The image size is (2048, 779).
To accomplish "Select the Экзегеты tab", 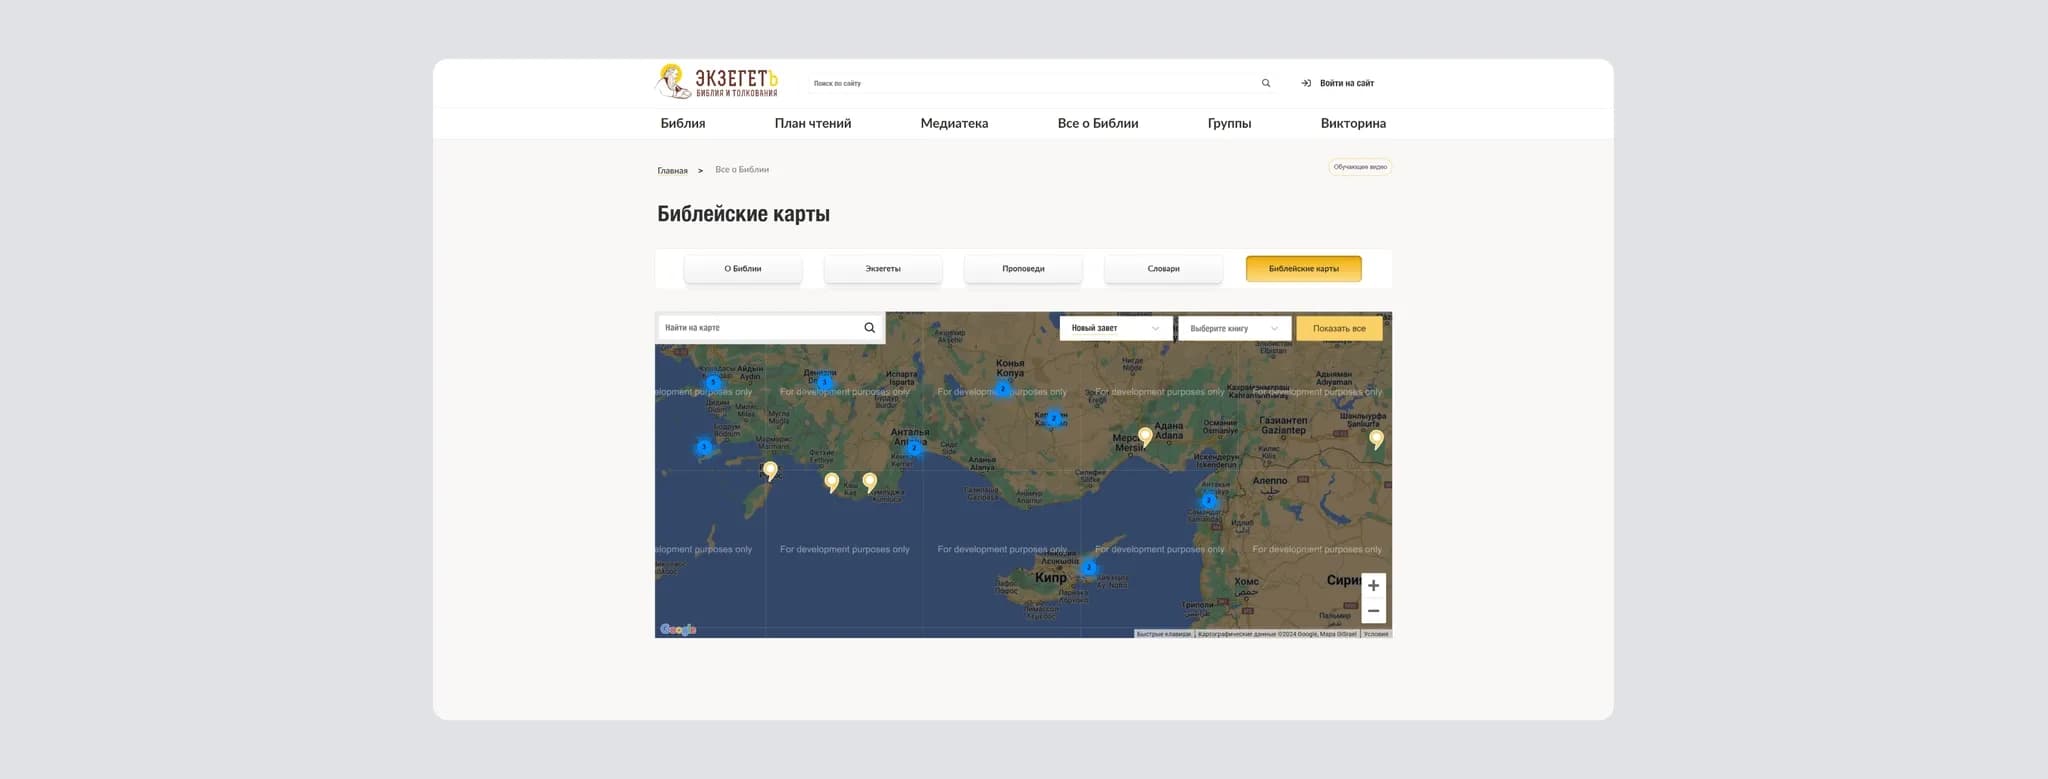I will click(883, 269).
